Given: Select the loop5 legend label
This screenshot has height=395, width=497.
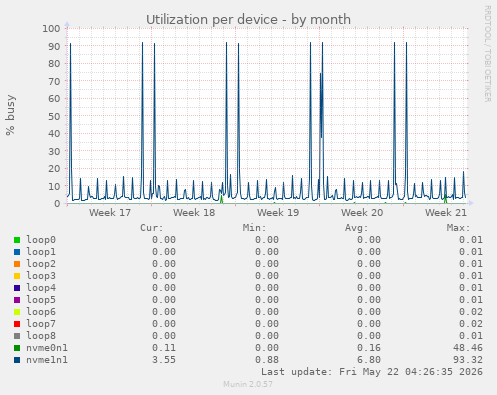Looking at the screenshot, I should [41, 300].
